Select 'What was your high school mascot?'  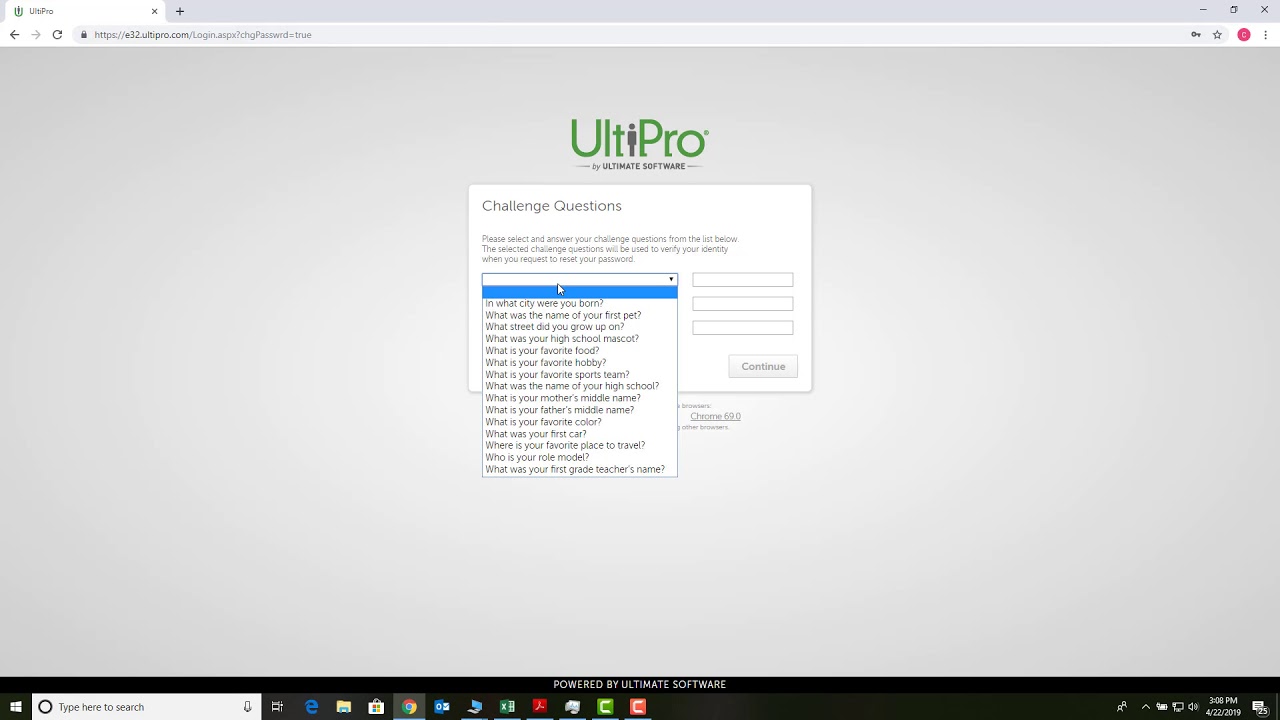pos(579,339)
